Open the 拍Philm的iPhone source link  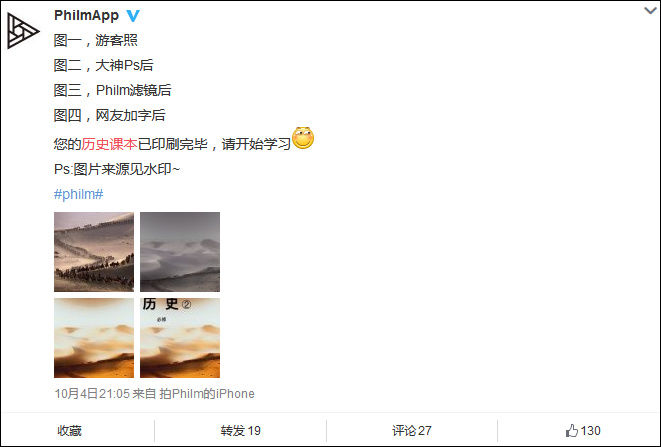[x=207, y=393]
